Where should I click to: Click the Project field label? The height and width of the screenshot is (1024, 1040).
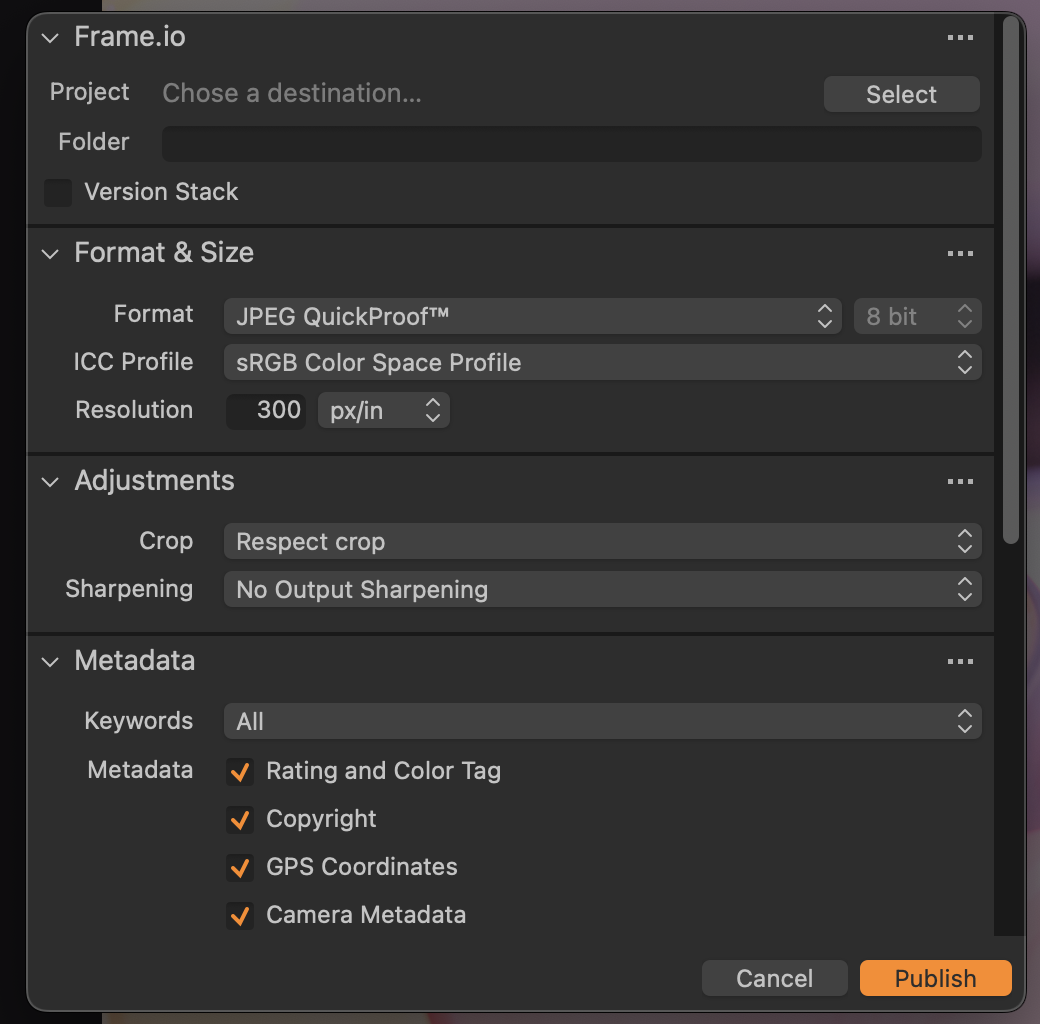(90, 92)
